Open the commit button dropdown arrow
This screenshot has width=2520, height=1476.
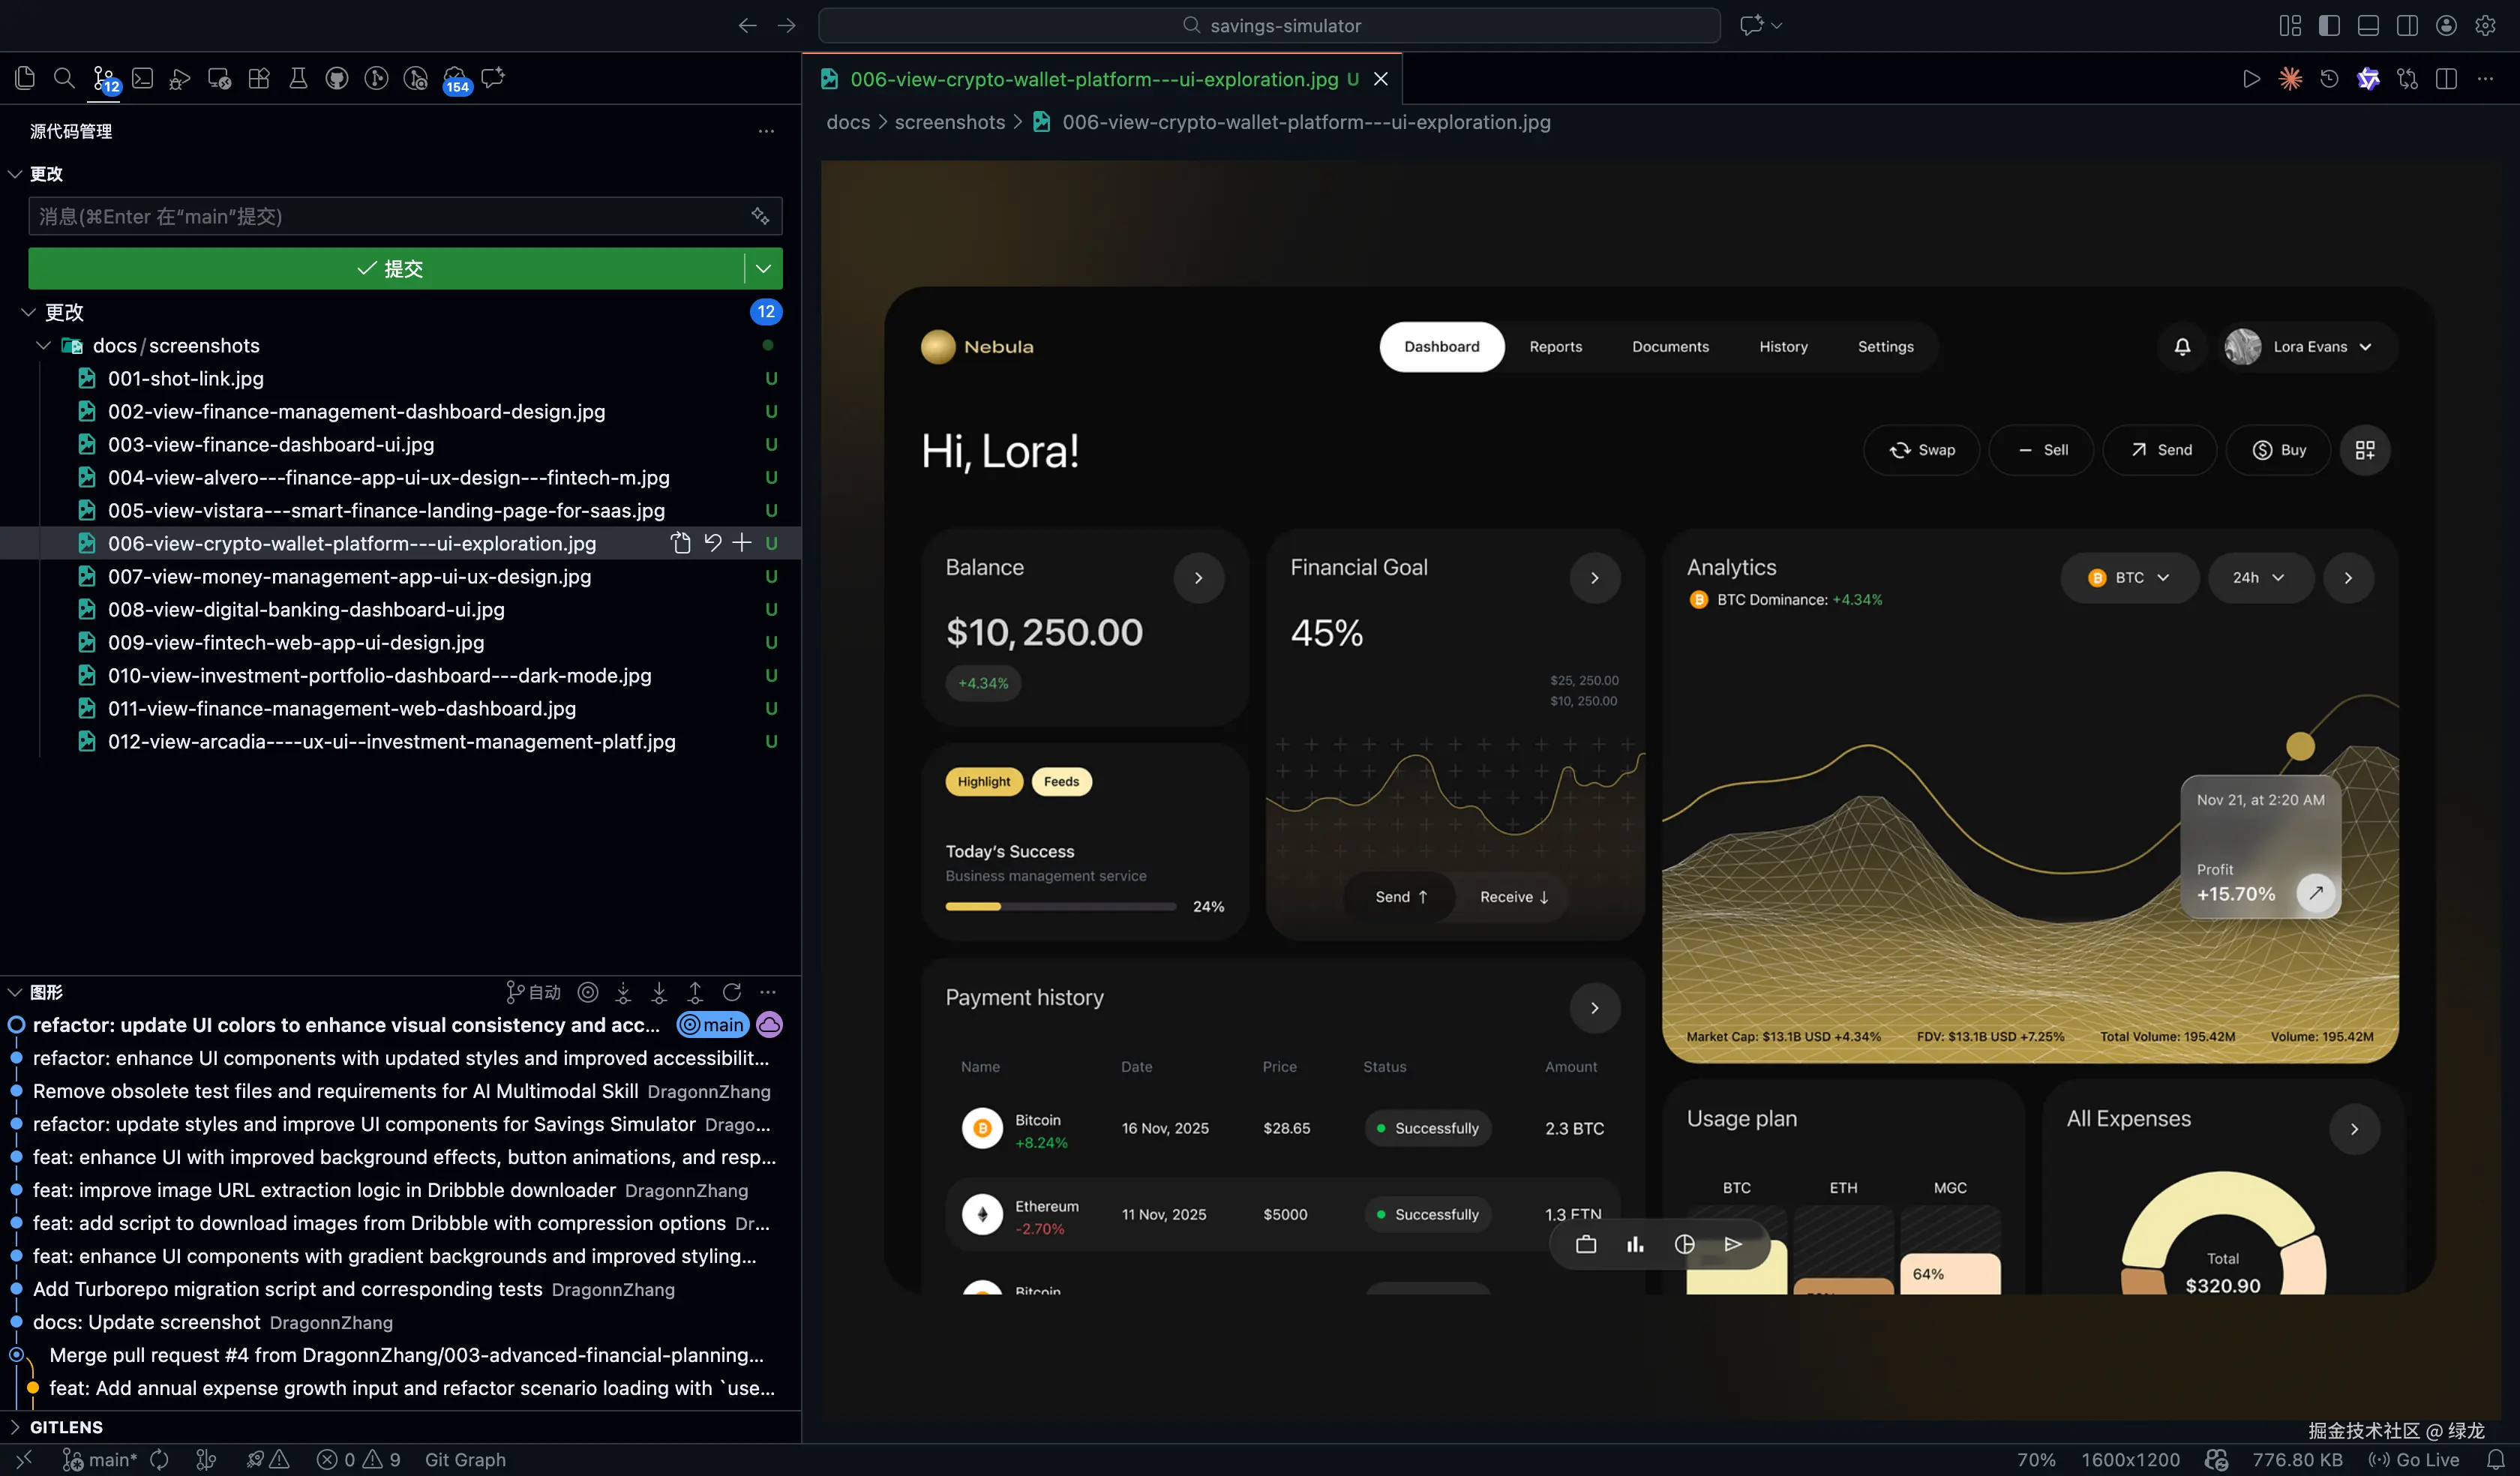tap(763, 268)
